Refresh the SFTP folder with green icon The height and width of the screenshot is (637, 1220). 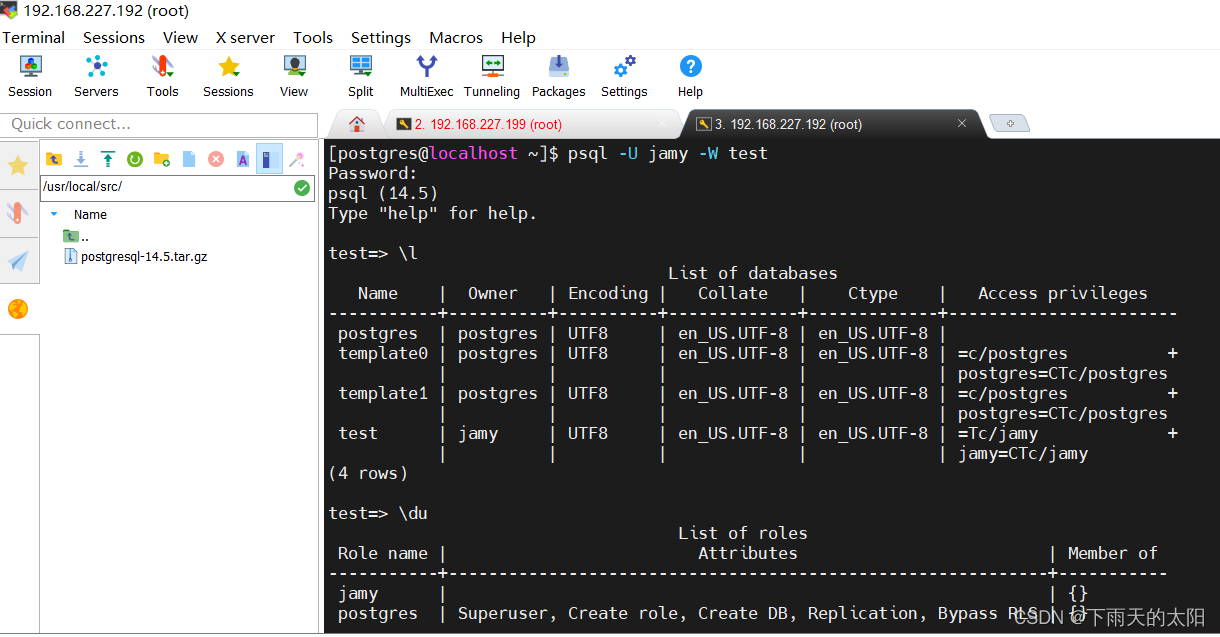(135, 159)
